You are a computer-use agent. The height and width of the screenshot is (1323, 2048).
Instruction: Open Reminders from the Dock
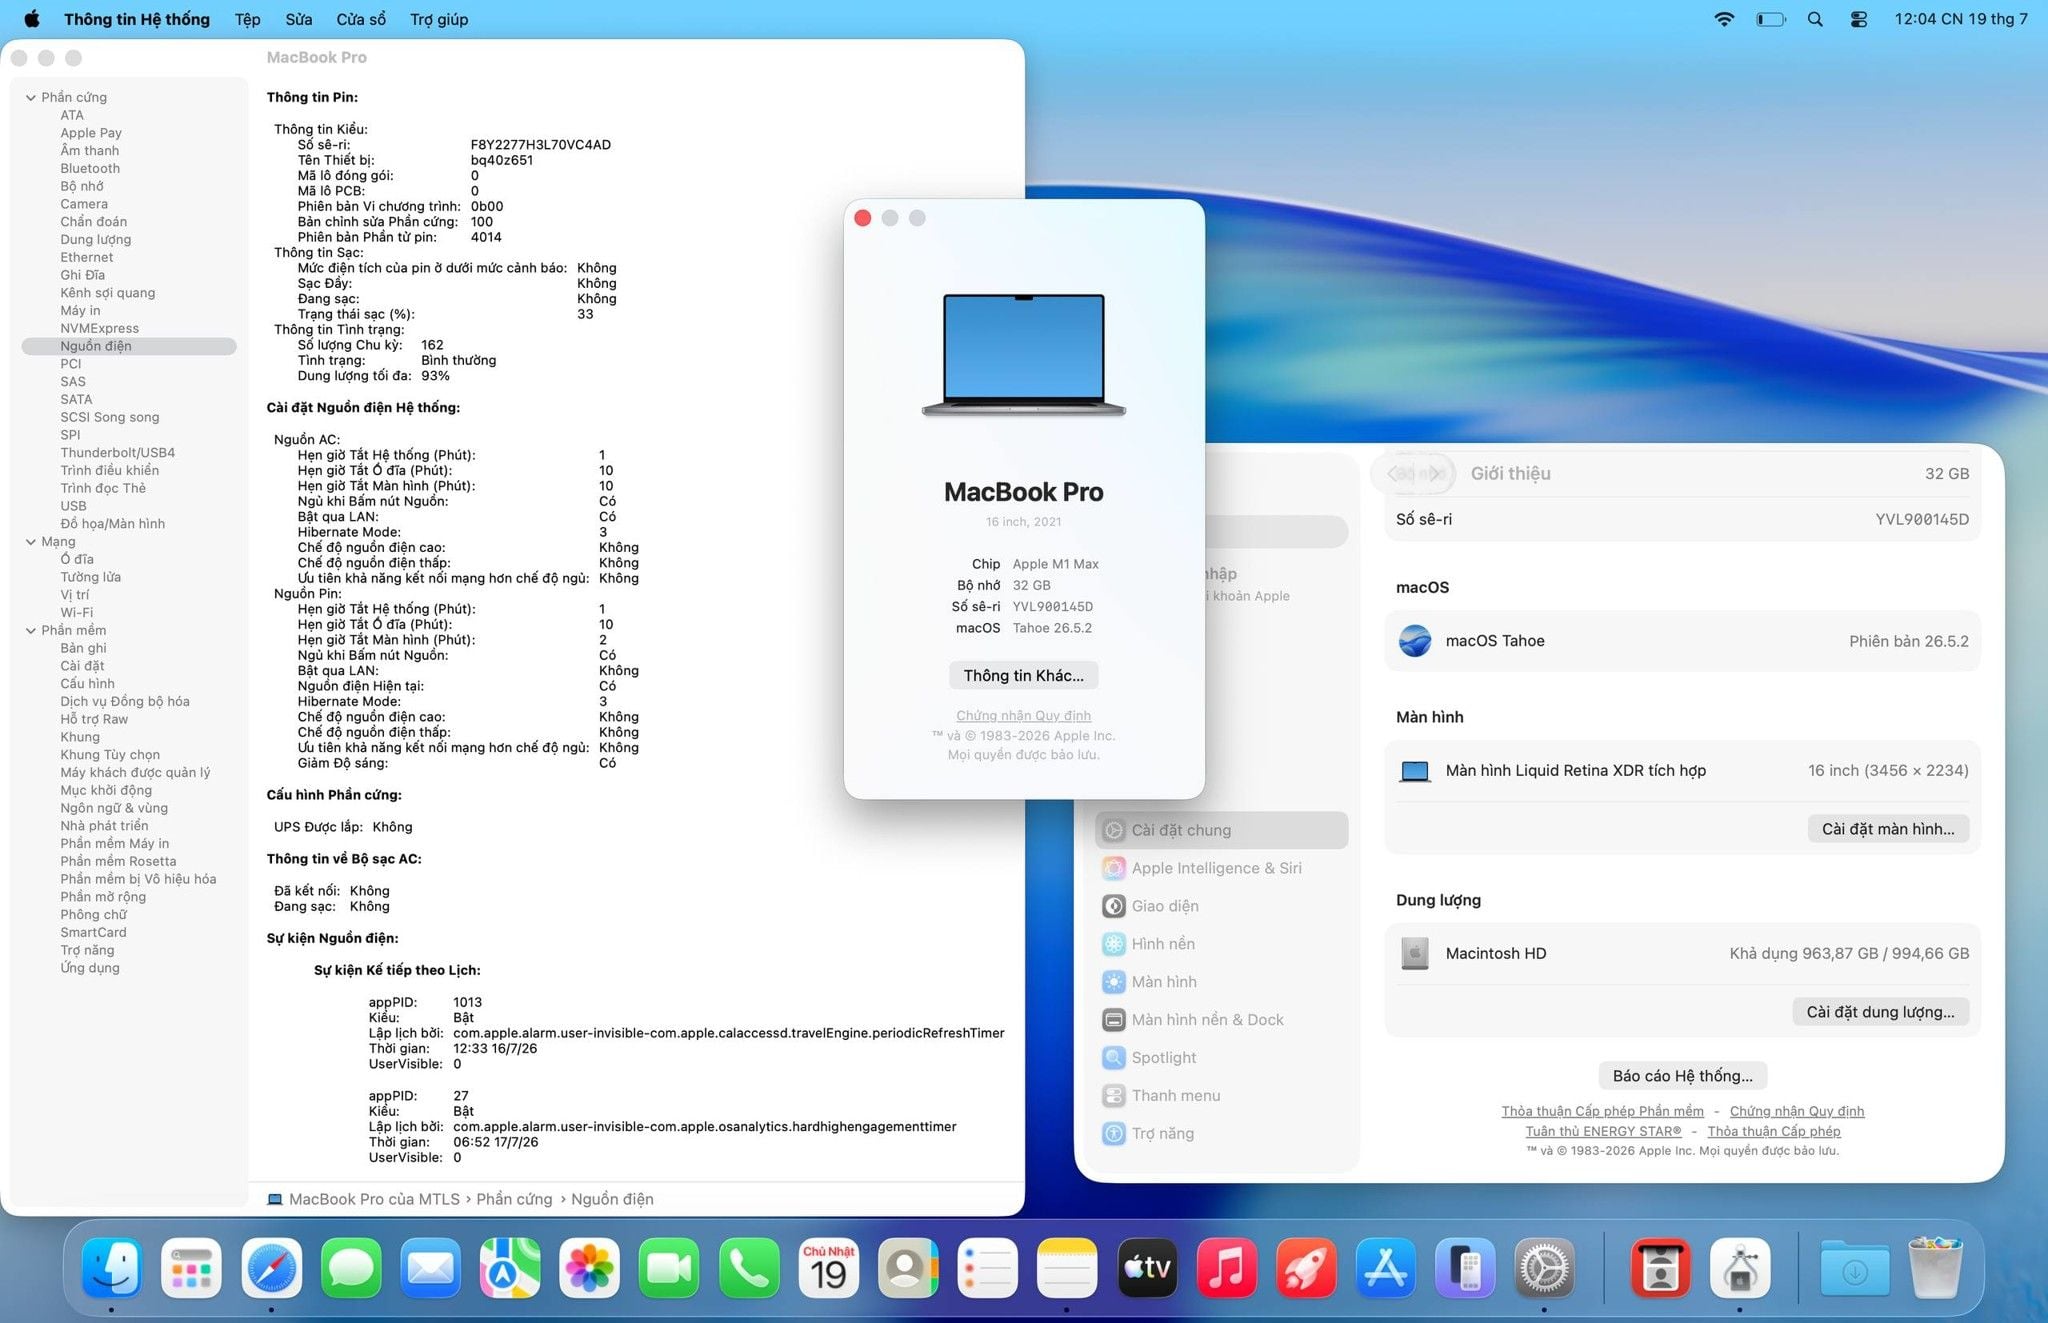[x=987, y=1267]
